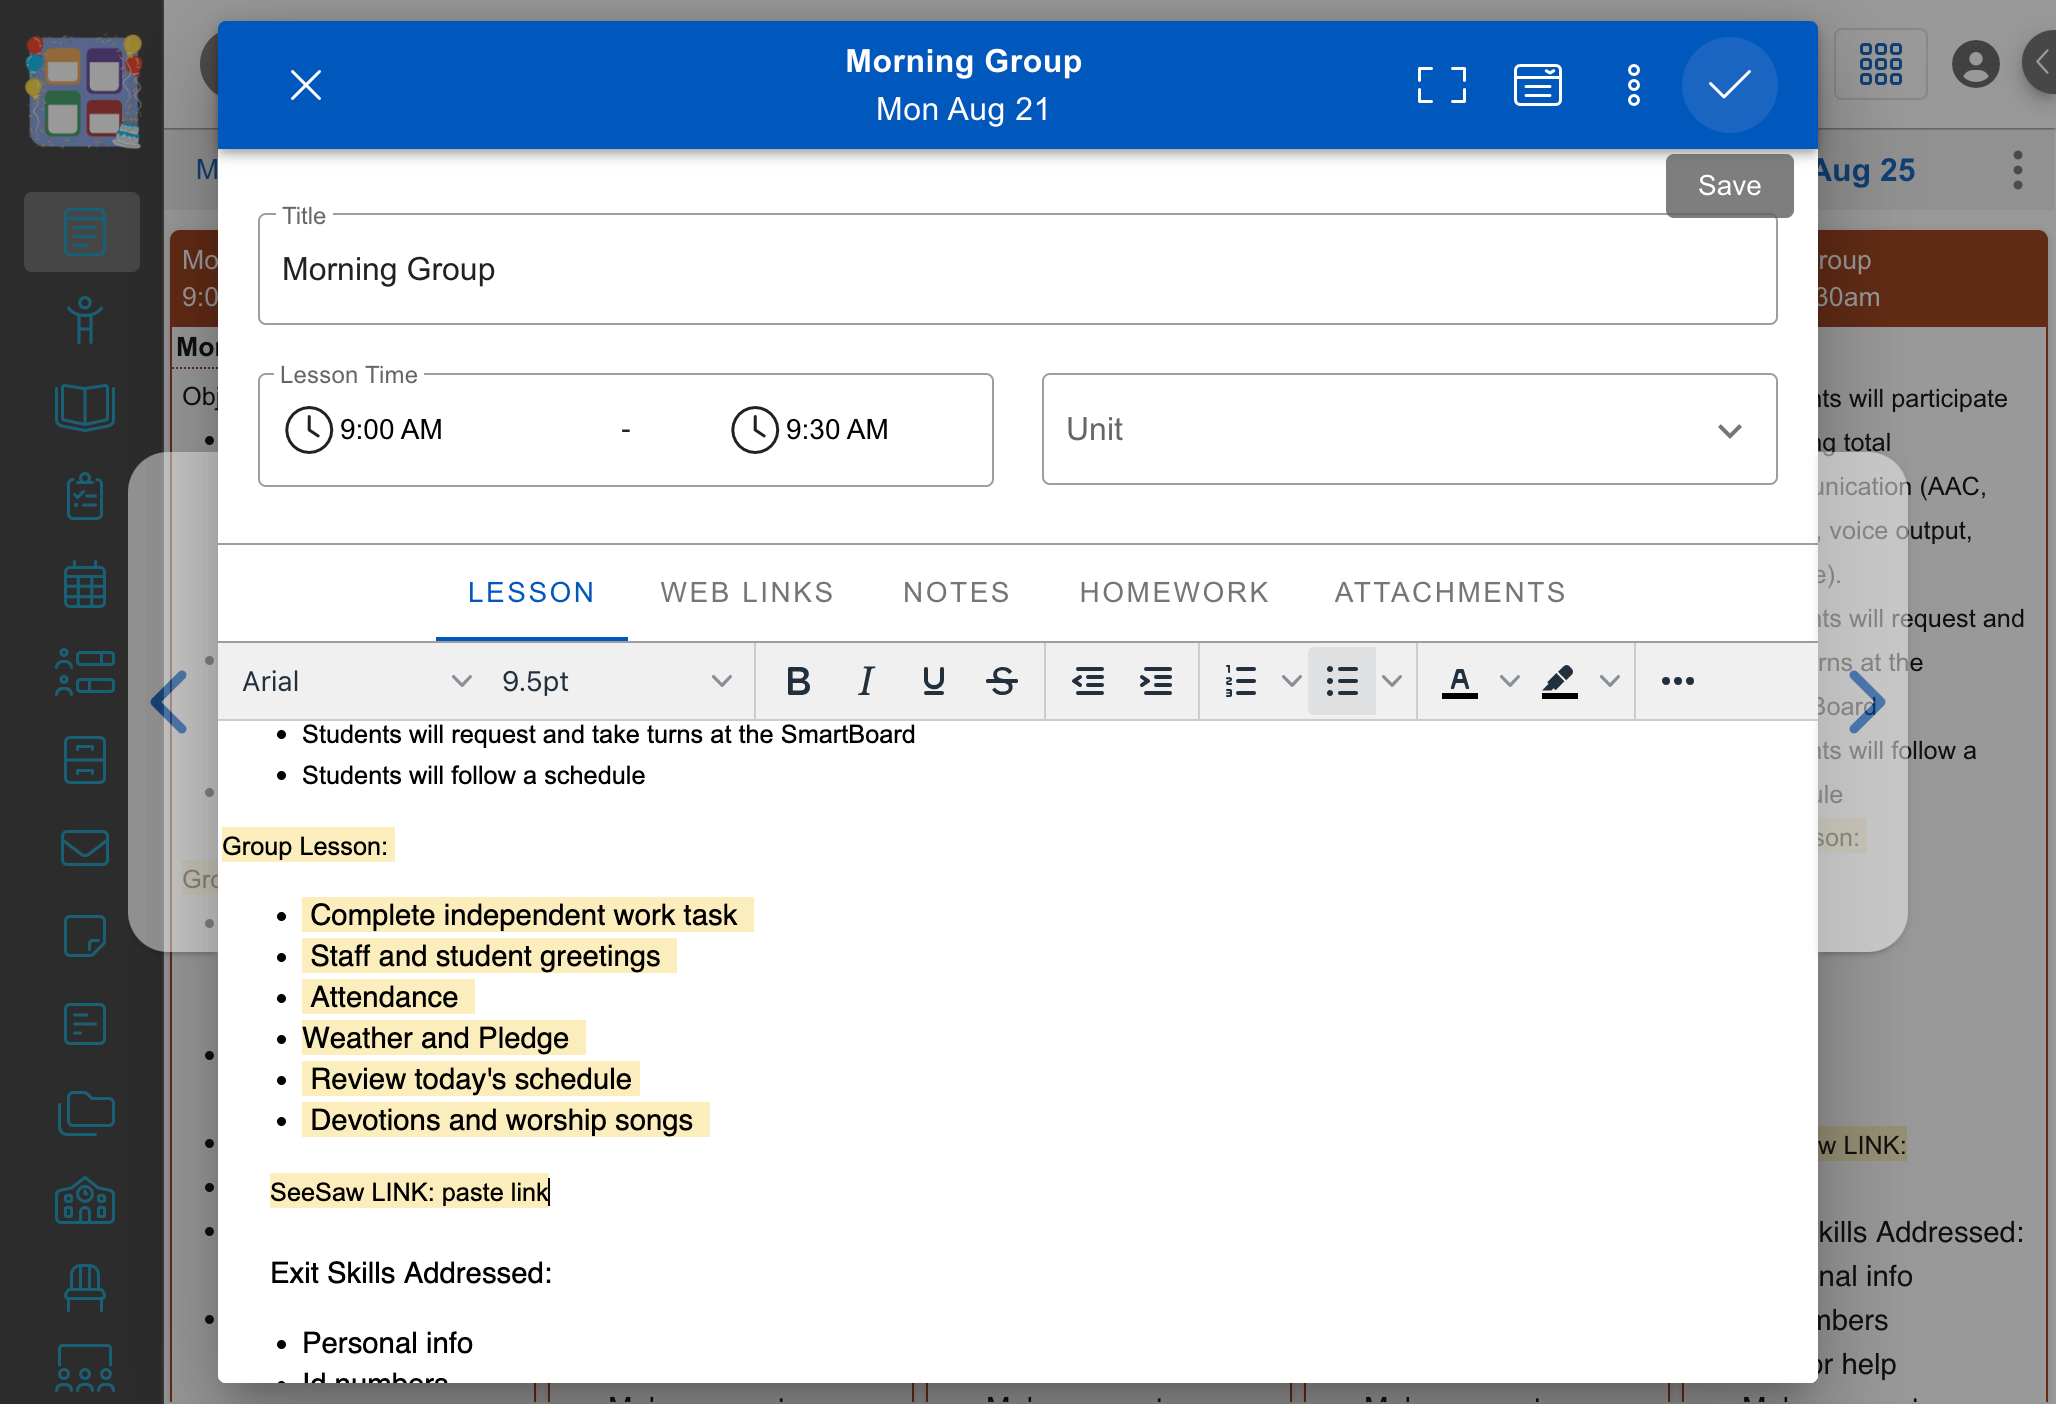Close the Morning Group dialog
The image size is (2056, 1404).
pyautogui.click(x=306, y=85)
